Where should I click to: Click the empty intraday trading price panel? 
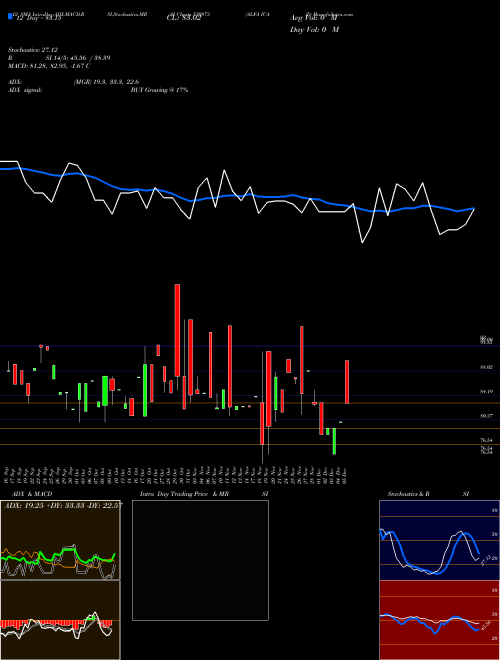pyautogui.click(x=200, y=560)
